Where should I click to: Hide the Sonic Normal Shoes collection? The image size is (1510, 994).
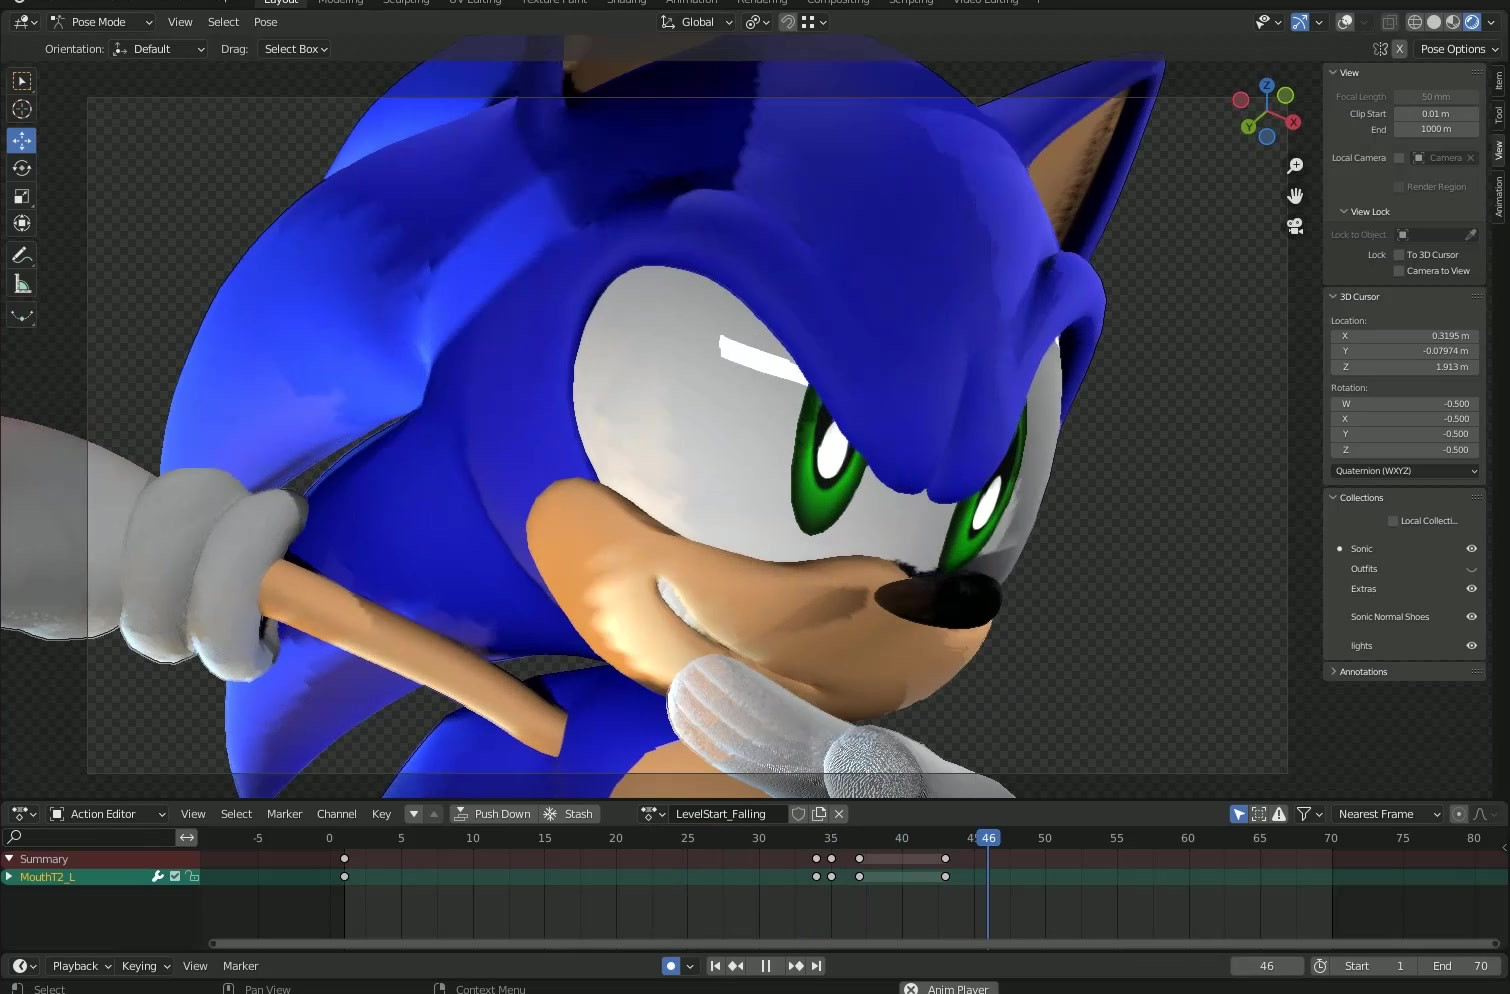coord(1471,617)
